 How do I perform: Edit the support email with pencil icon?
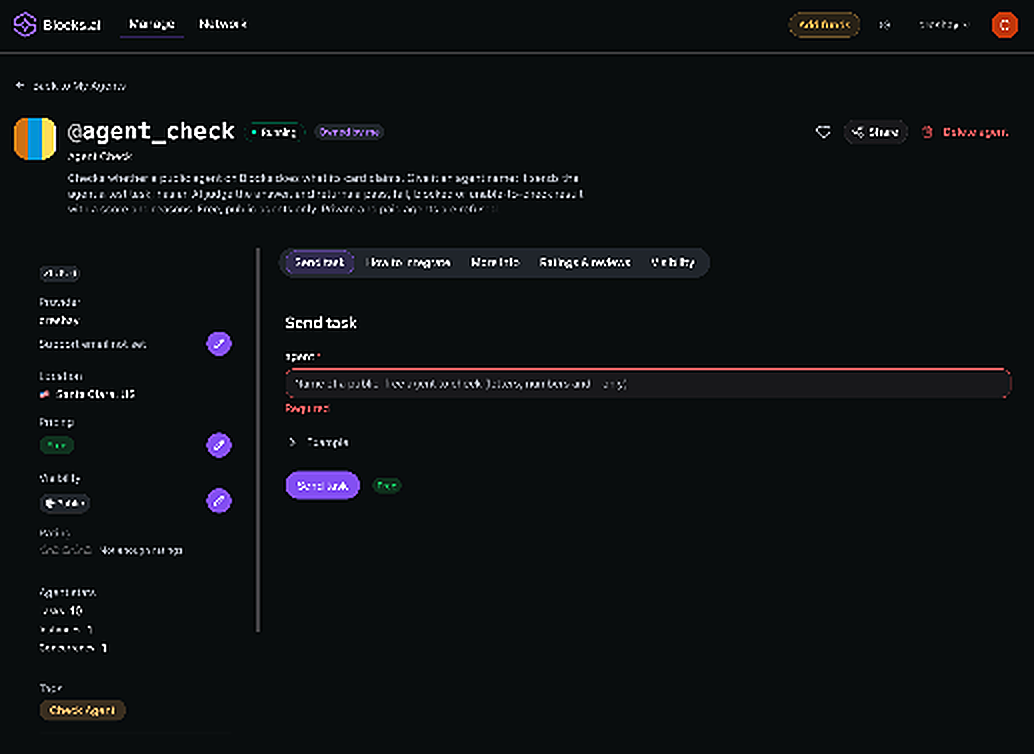219,344
